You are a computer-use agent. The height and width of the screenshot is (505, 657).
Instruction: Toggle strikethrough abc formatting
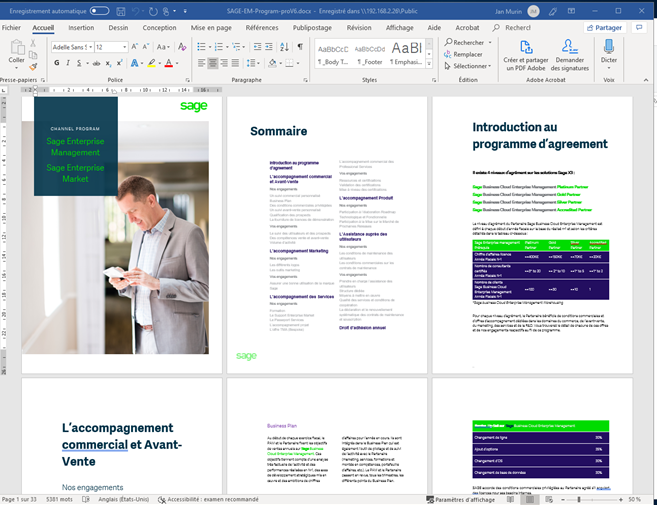(x=96, y=63)
